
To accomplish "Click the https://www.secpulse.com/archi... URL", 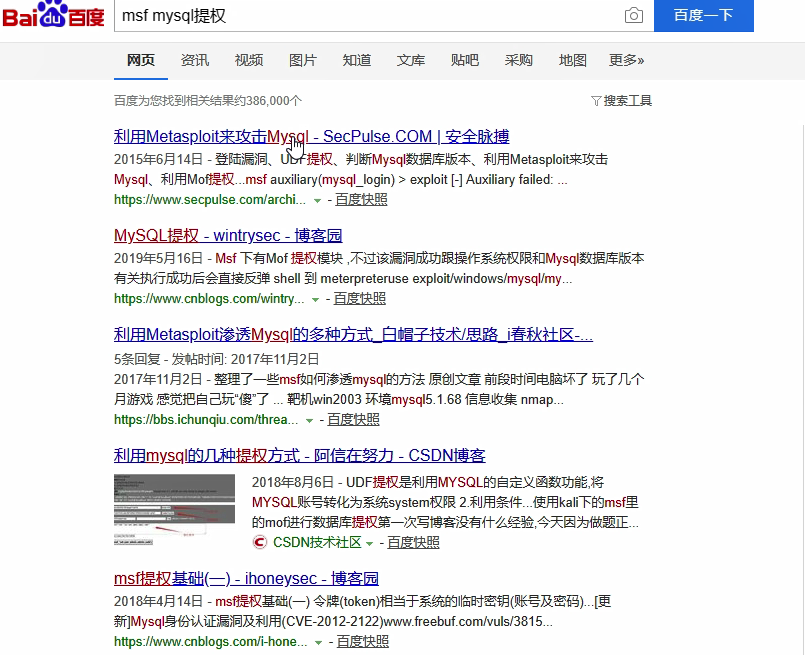I will (210, 200).
